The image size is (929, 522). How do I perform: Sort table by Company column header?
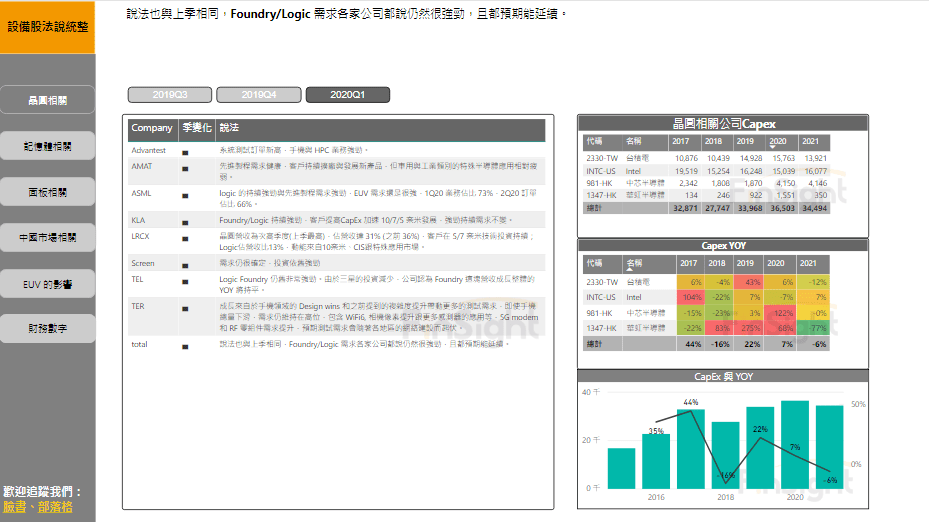pyautogui.click(x=152, y=128)
